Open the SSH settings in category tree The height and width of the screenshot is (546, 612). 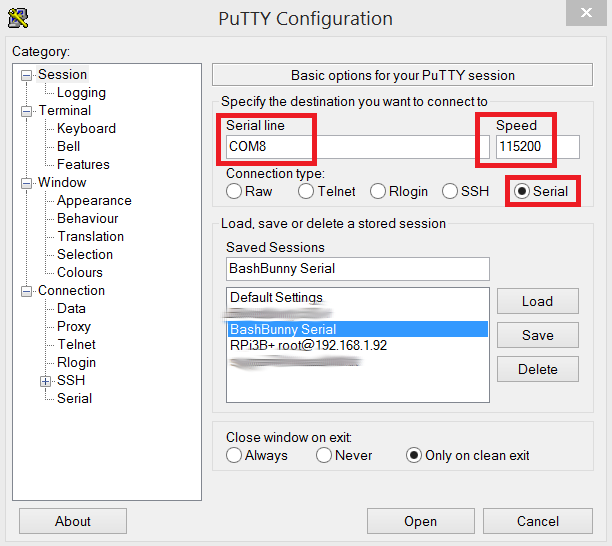[71, 380]
